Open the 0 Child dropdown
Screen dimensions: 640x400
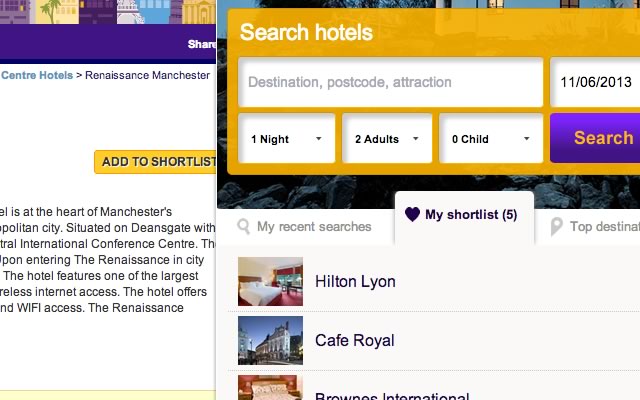(x=491, y=139)
